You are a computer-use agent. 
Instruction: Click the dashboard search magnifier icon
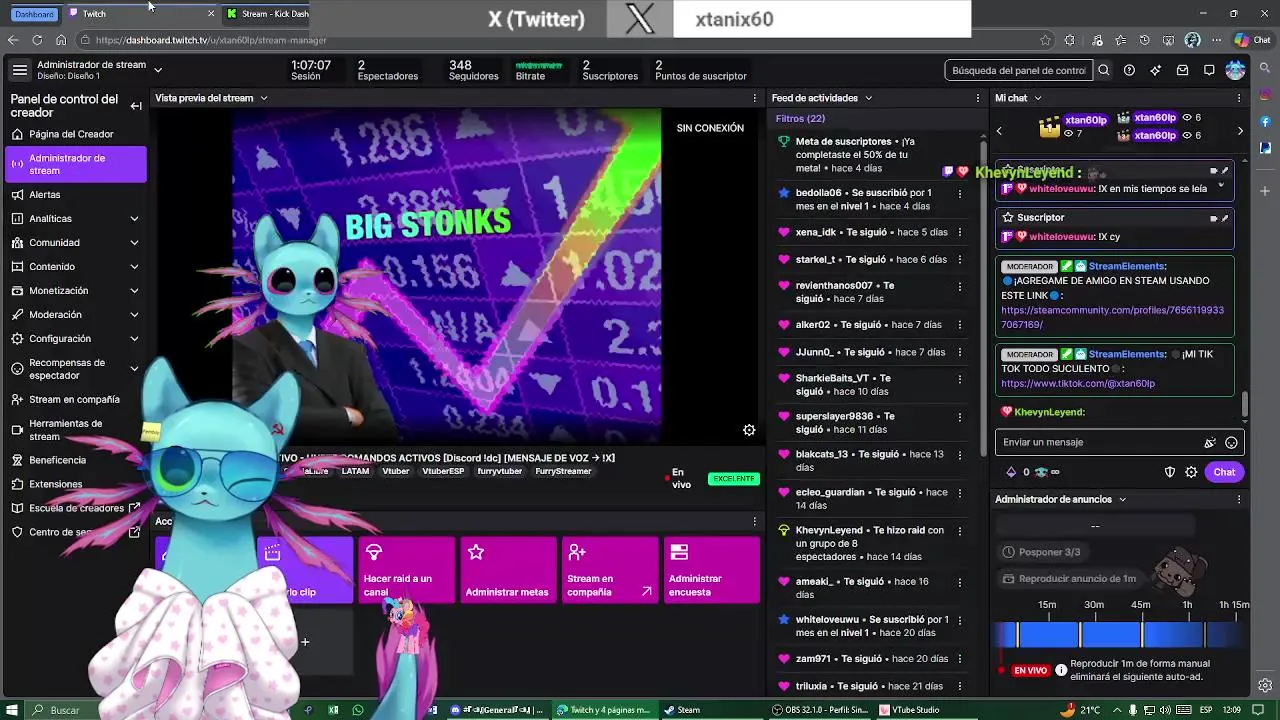click(1104, 70)
